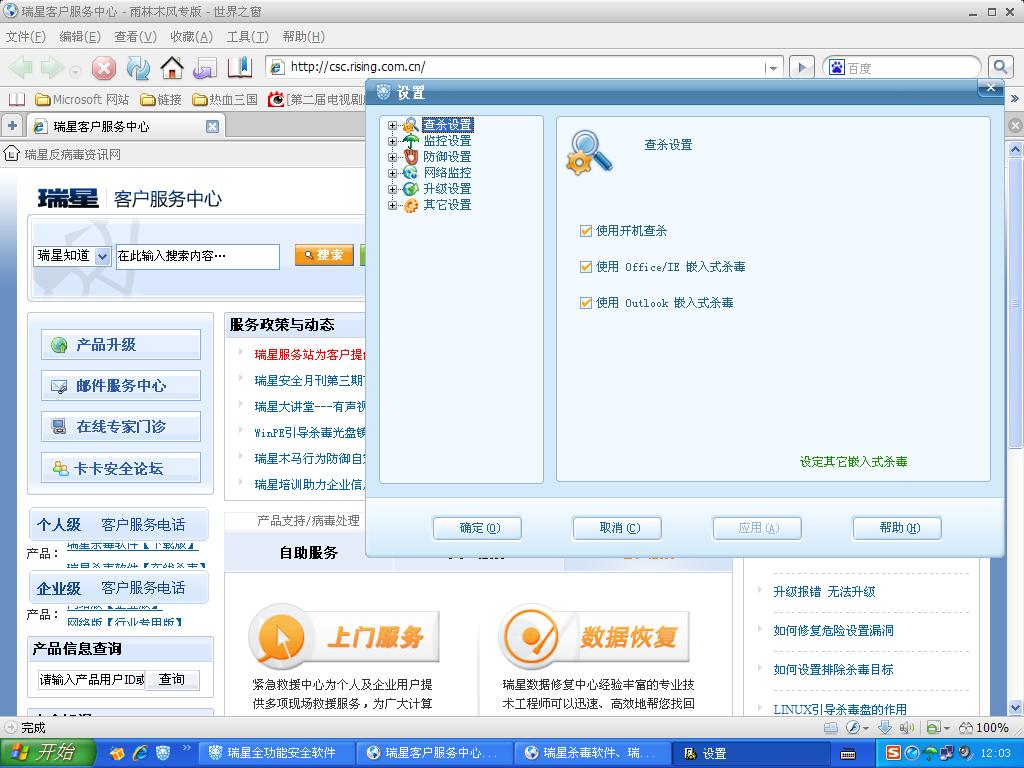Open the 卡卡安全论坛 sidebar button
The image size is (1024, 768).
pos(121,468)
